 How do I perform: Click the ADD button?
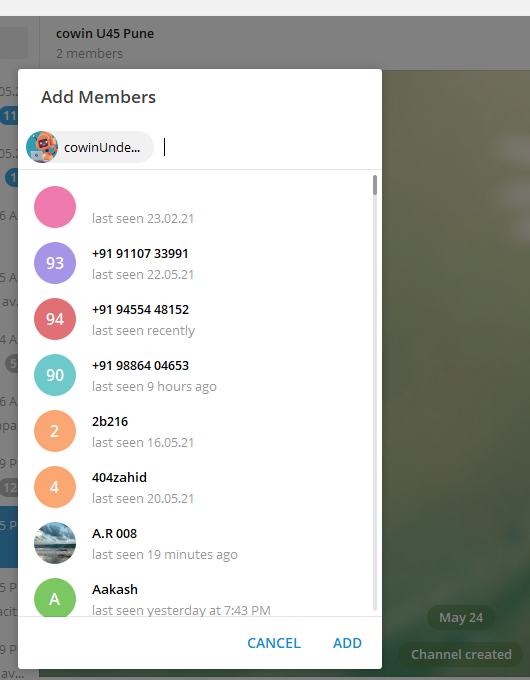coord(347,643)
